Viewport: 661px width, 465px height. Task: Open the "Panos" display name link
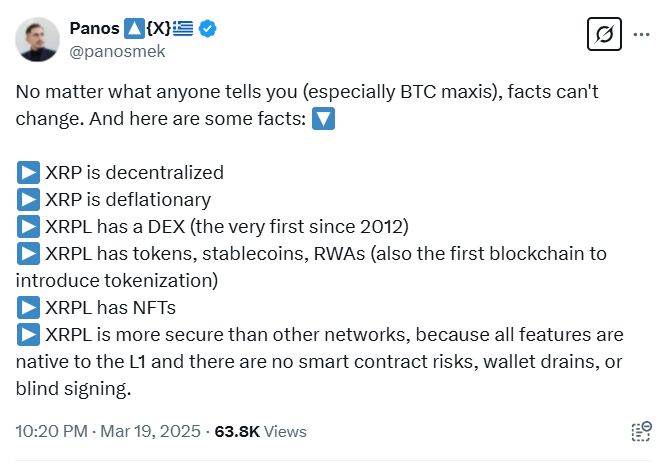[94, 28]
